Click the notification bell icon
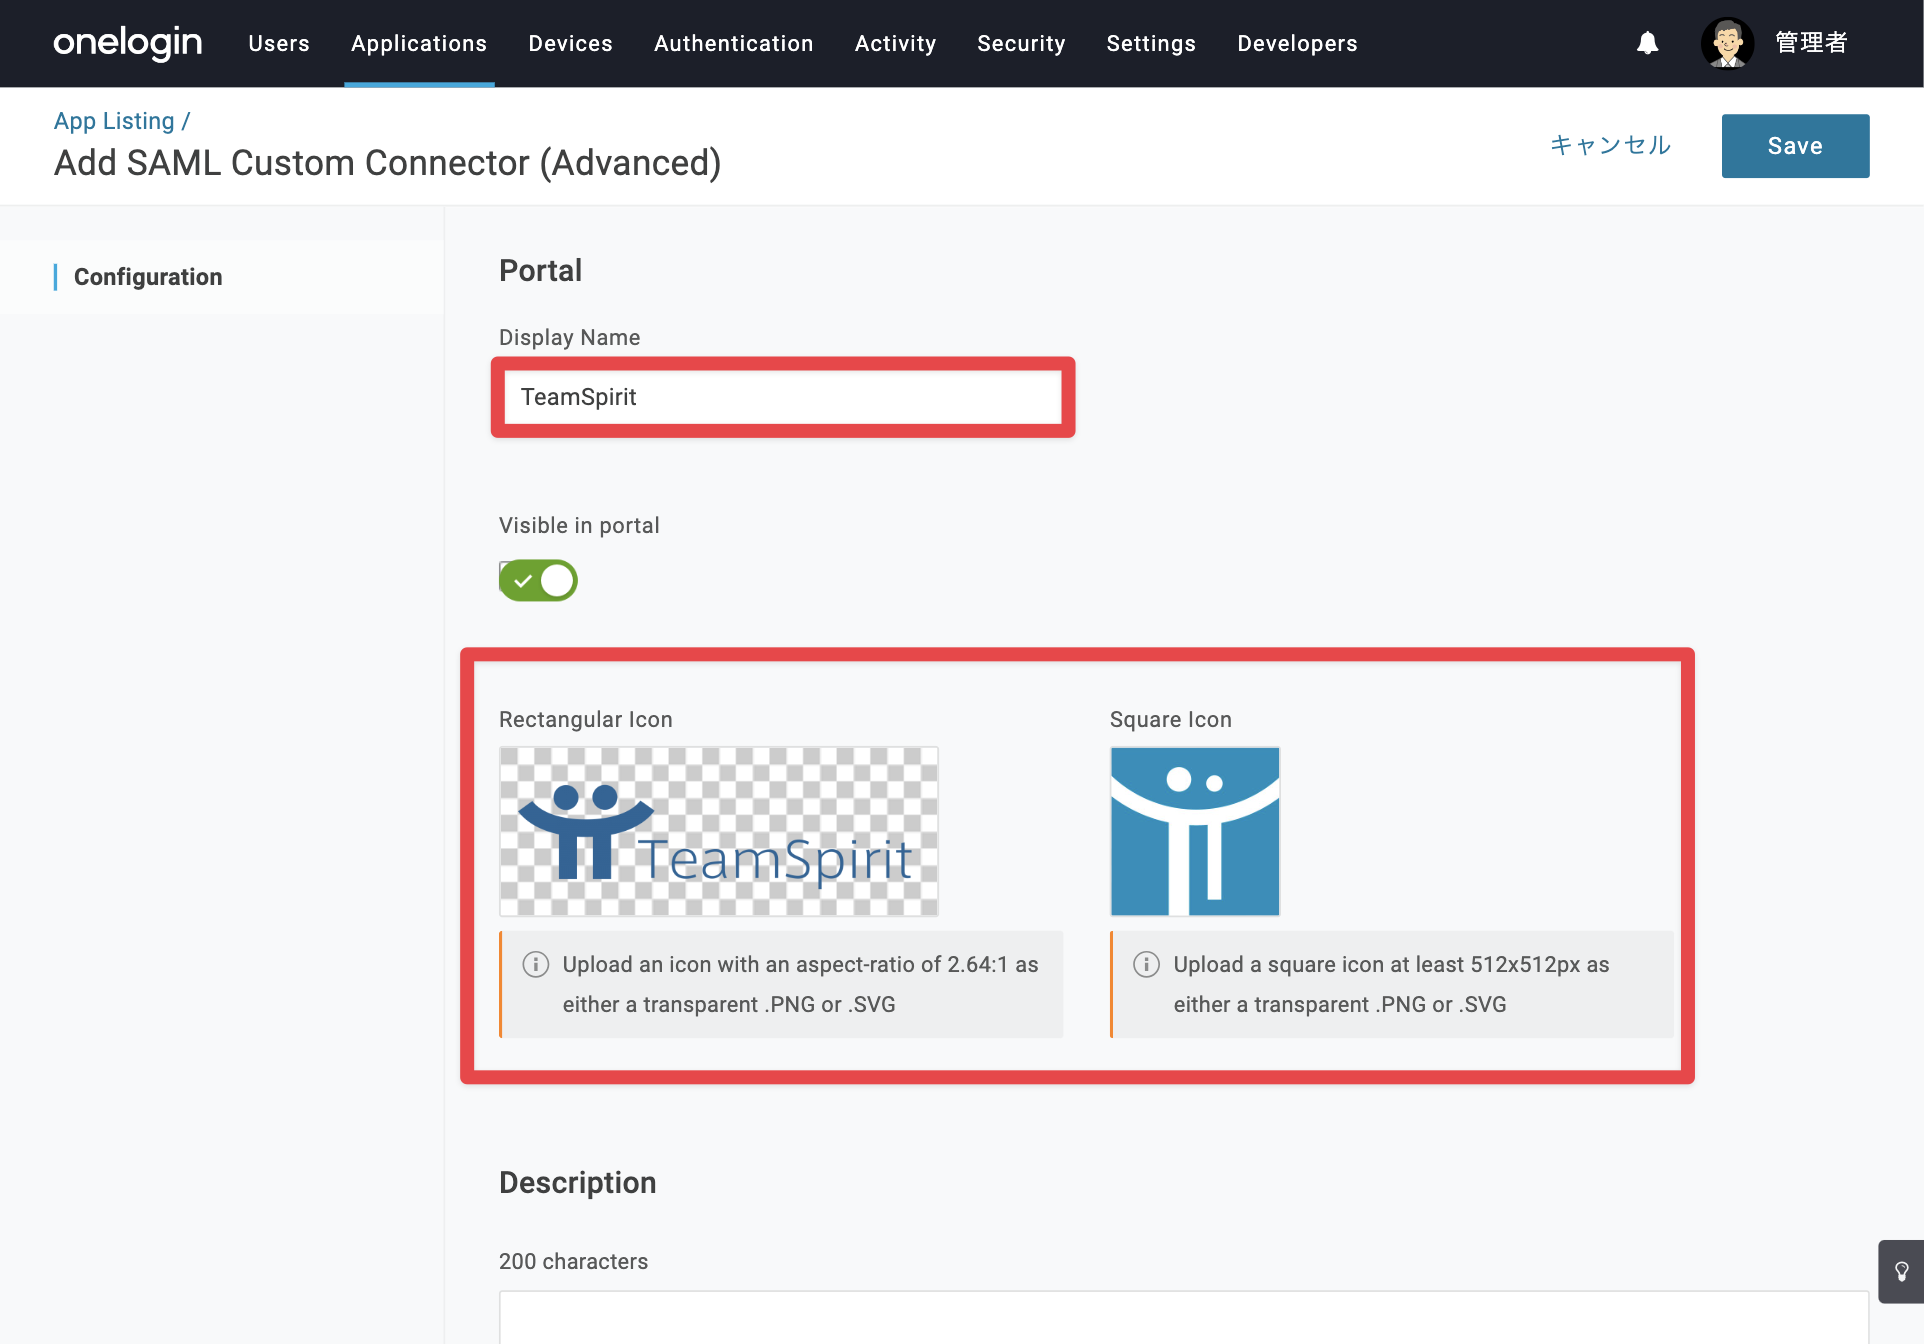The image size is (1924, 1344). click(x=1647, y=43)
